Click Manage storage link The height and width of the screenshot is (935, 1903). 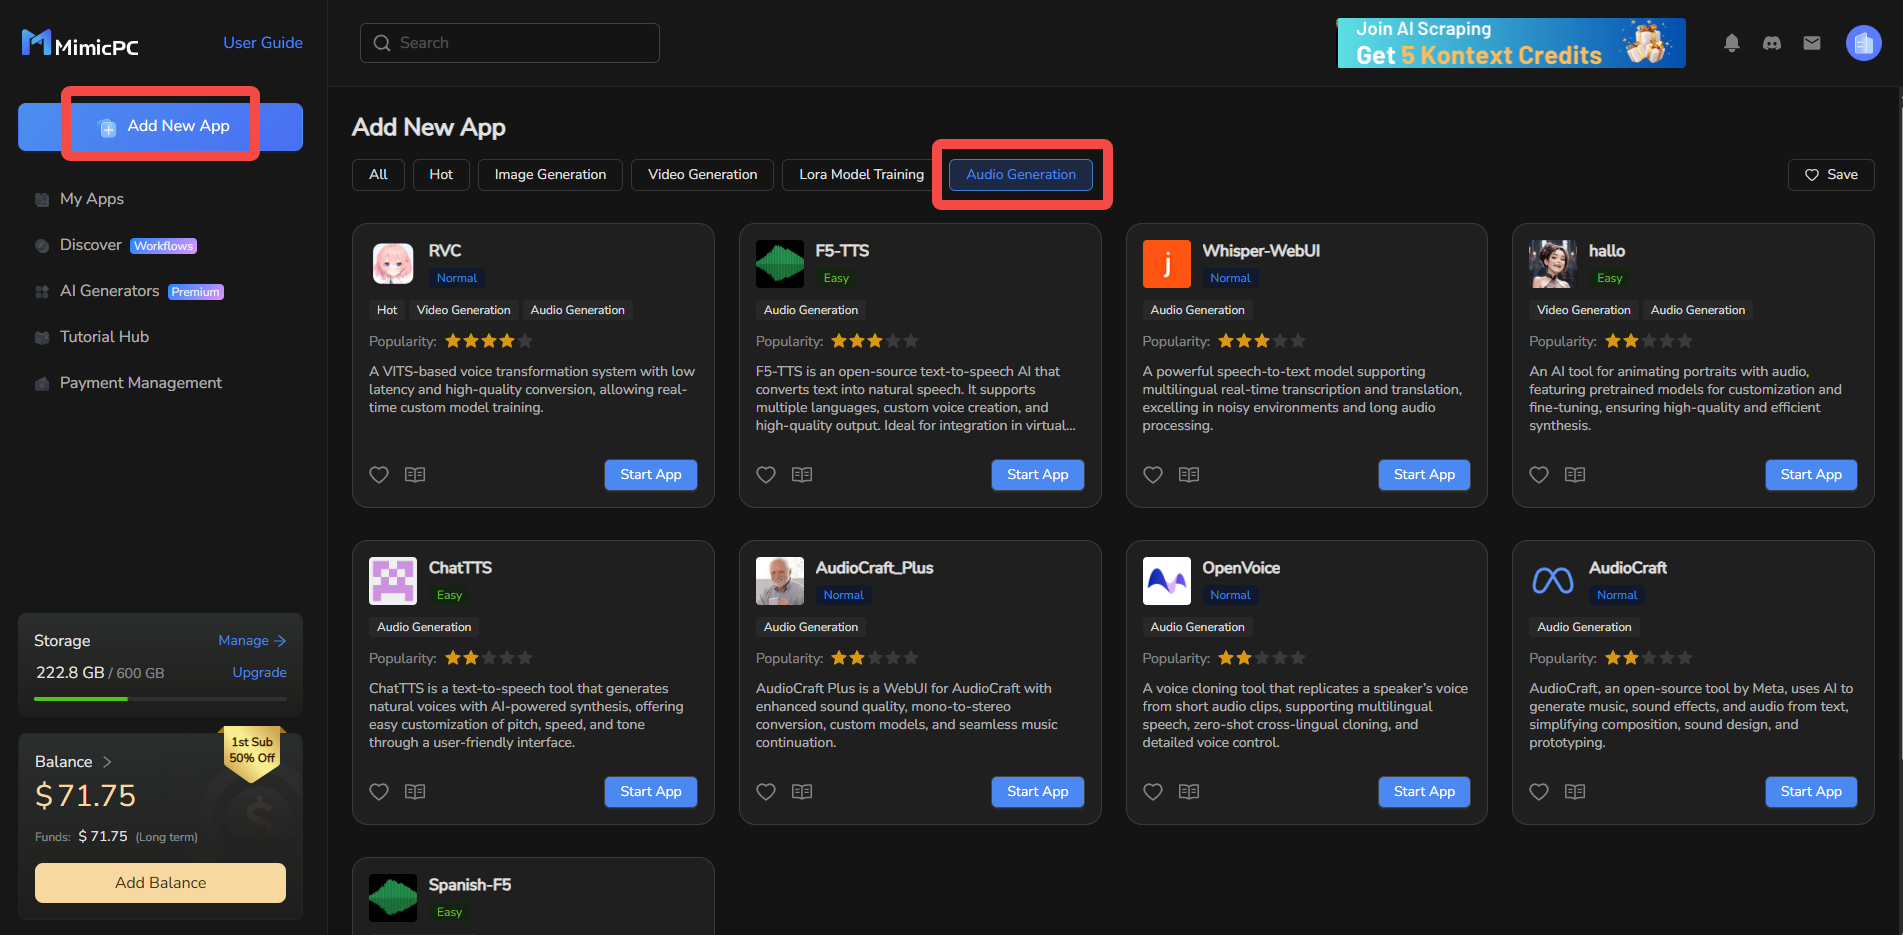(x=252, y=641)
